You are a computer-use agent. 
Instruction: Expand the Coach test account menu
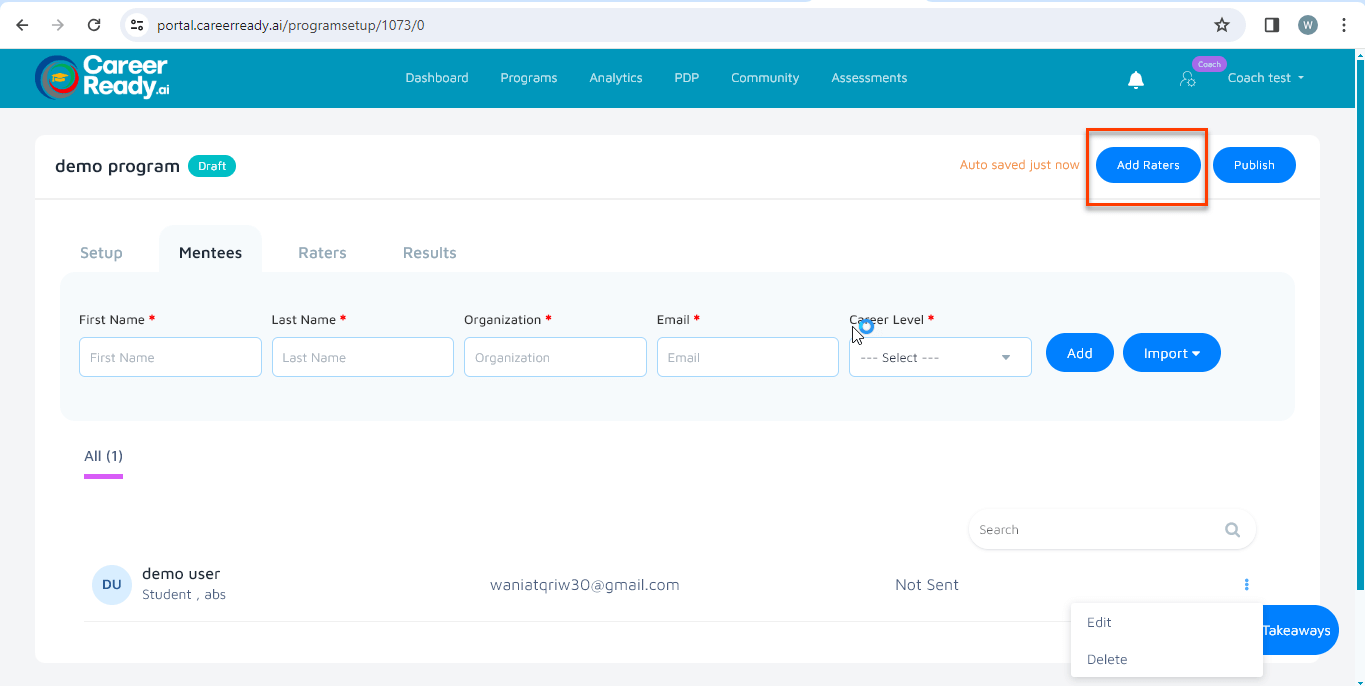[x=1265, y=78]
